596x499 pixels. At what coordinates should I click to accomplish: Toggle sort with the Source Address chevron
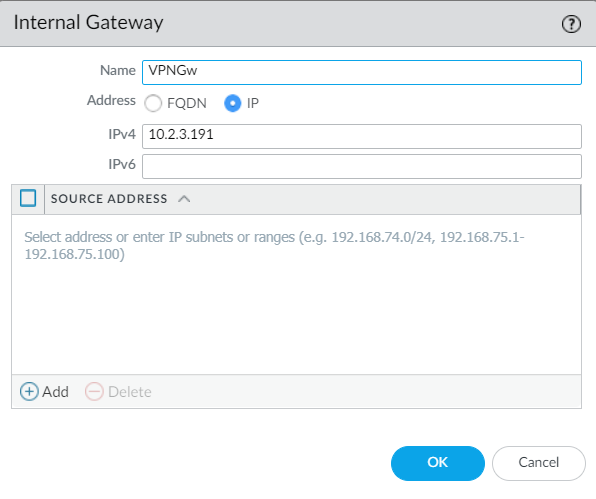click(184, 199)
